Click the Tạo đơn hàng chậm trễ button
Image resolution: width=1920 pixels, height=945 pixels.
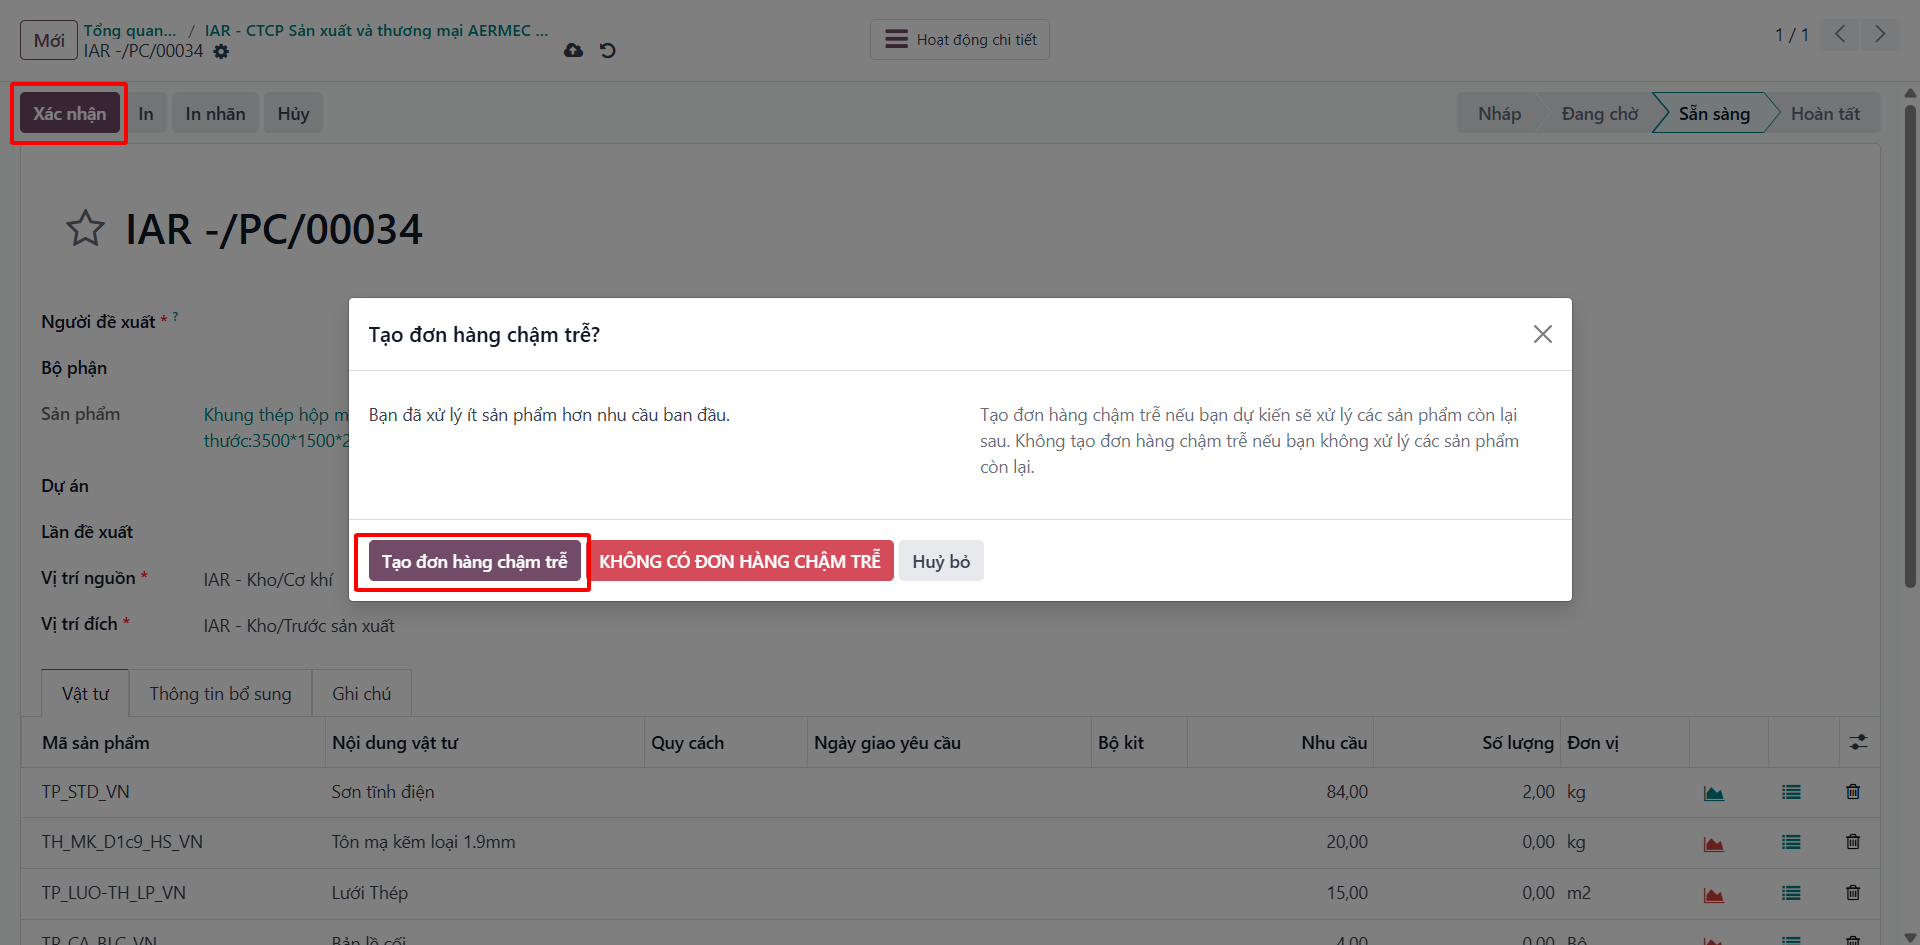coord(474,561)
